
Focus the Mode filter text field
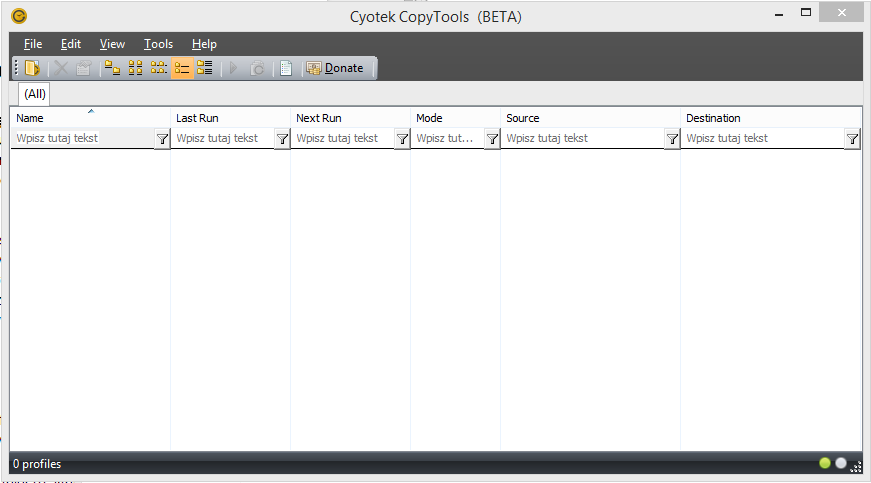(448, 138)
